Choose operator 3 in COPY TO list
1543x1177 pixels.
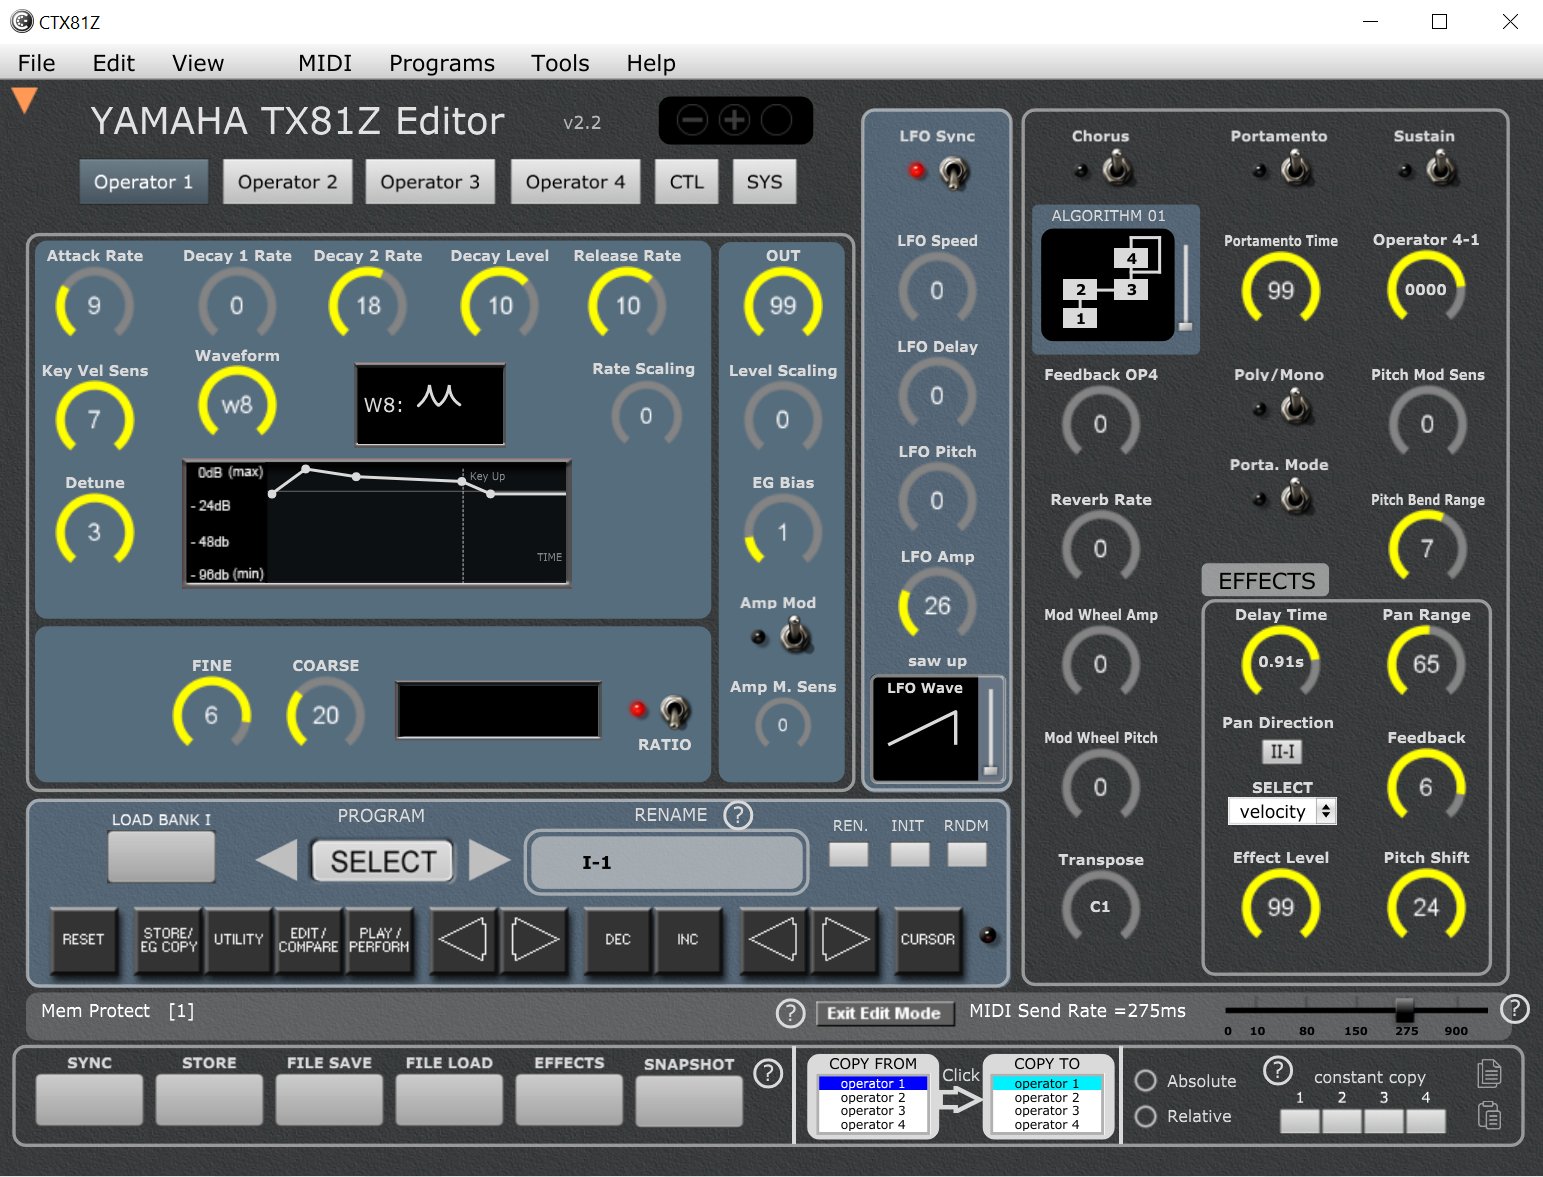pyautogui.click(x=1047, y=1111)
